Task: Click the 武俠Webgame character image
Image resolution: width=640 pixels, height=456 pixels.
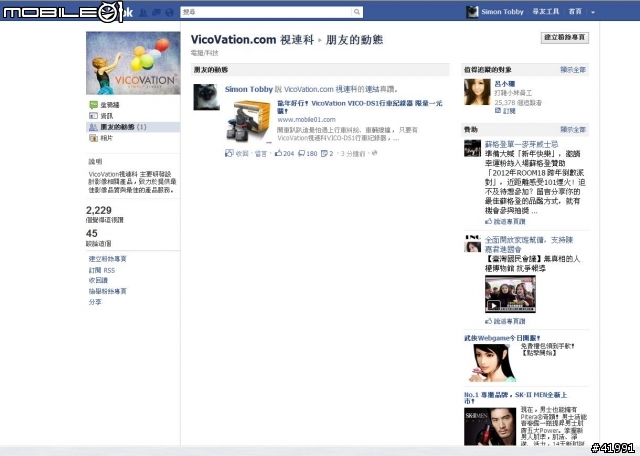Action: pyautogui.click(x=491, y=363)
